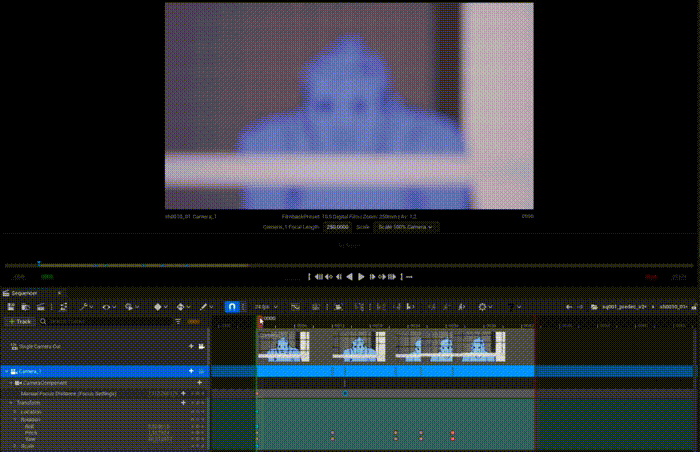700x452 pixels.
Task: Click the first camera cut thumbnail in timeline
Action: (283, 346)
